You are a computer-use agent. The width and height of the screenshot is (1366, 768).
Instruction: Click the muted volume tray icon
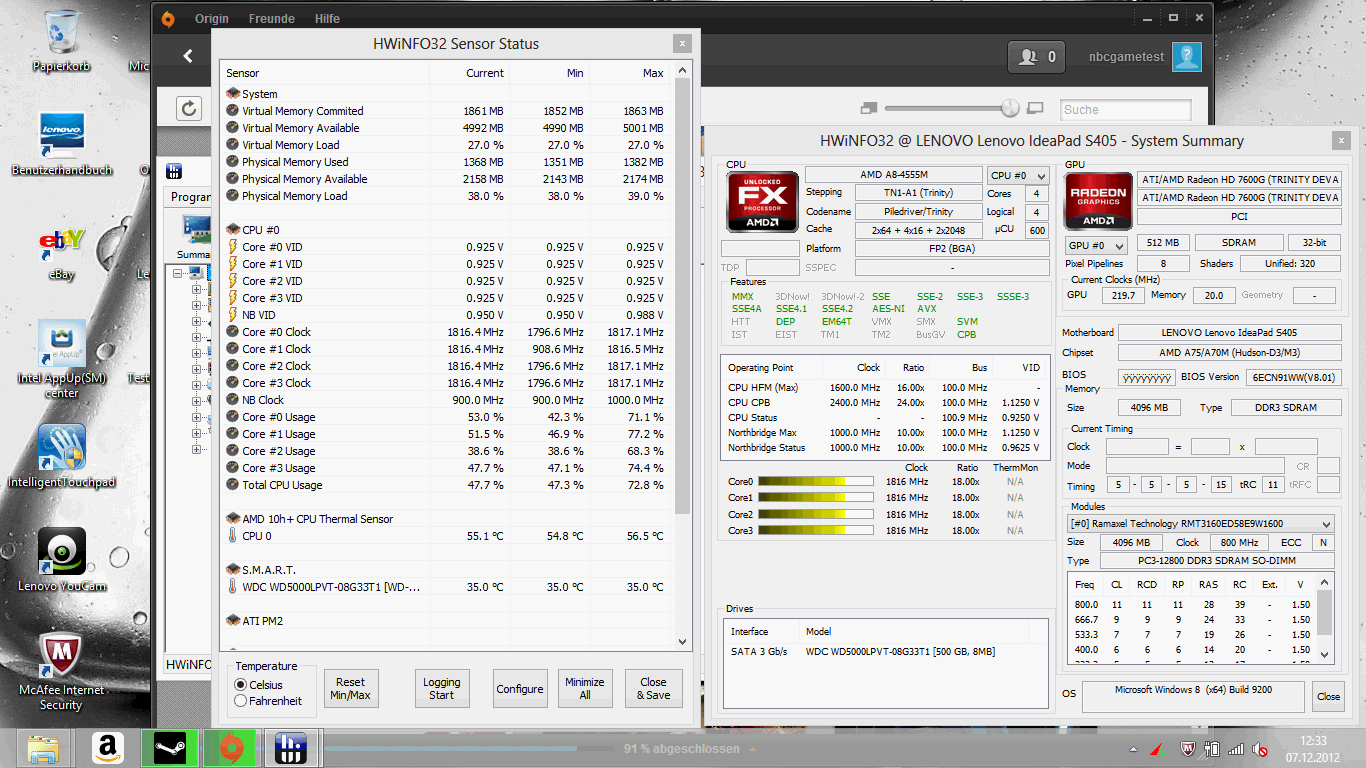(1262, 749)
